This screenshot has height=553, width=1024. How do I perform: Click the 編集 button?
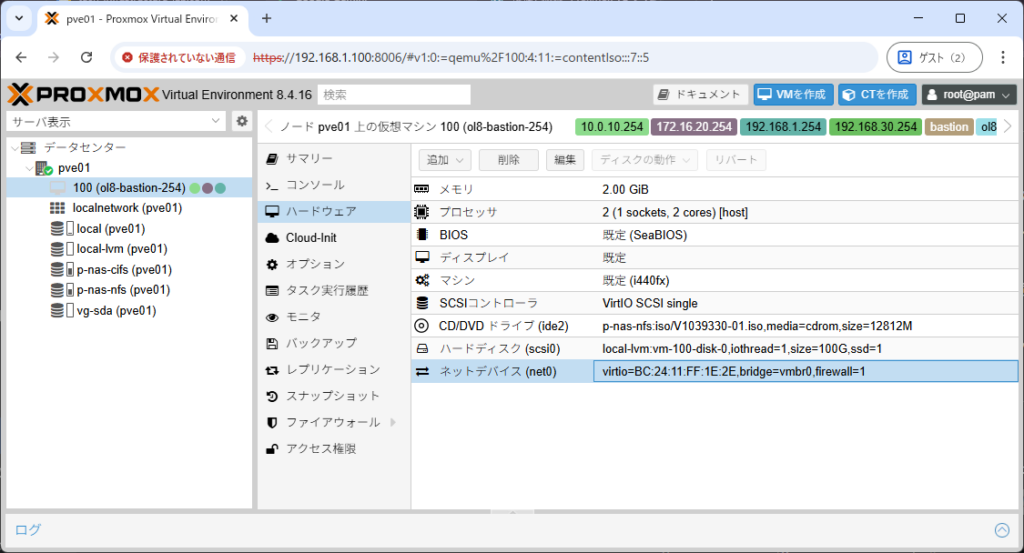coord(565,160)
